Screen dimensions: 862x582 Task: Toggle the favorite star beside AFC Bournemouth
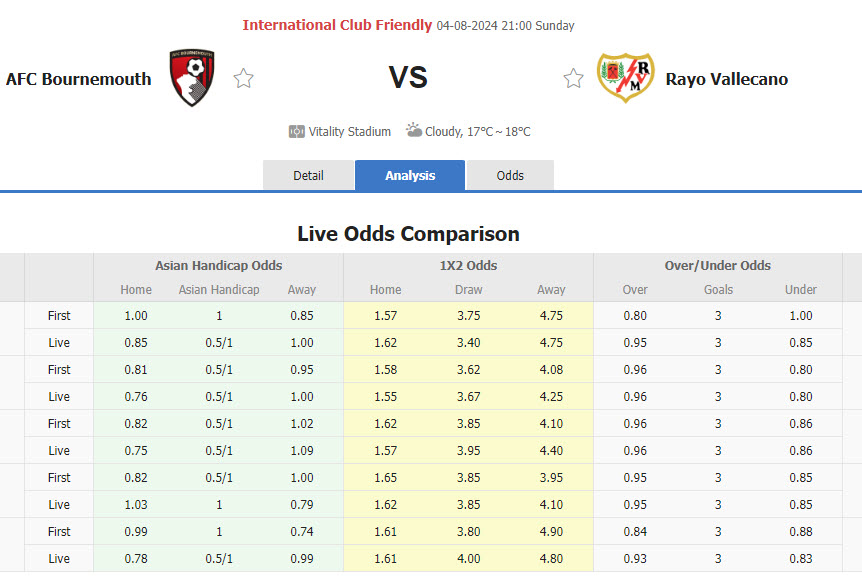(243, 77)
